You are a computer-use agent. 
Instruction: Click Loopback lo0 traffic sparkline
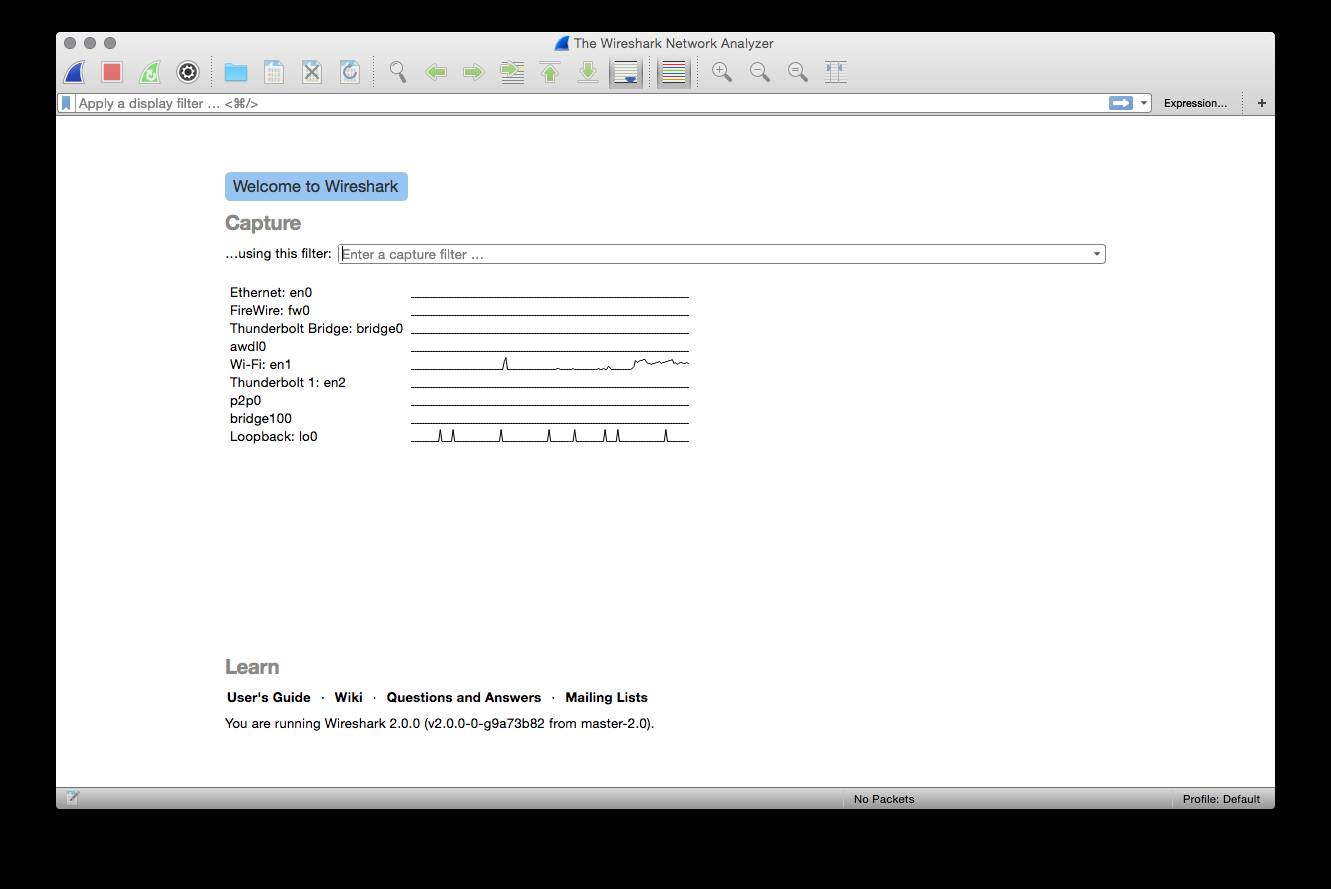(550, 436)
